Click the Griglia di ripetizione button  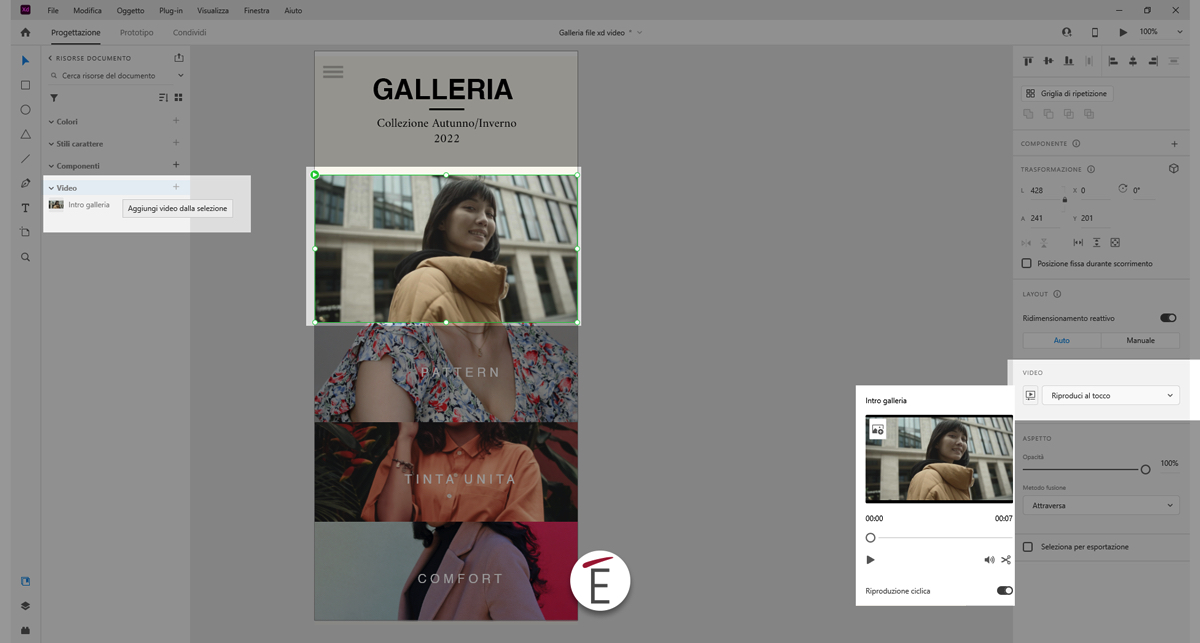coord(1067,93)
